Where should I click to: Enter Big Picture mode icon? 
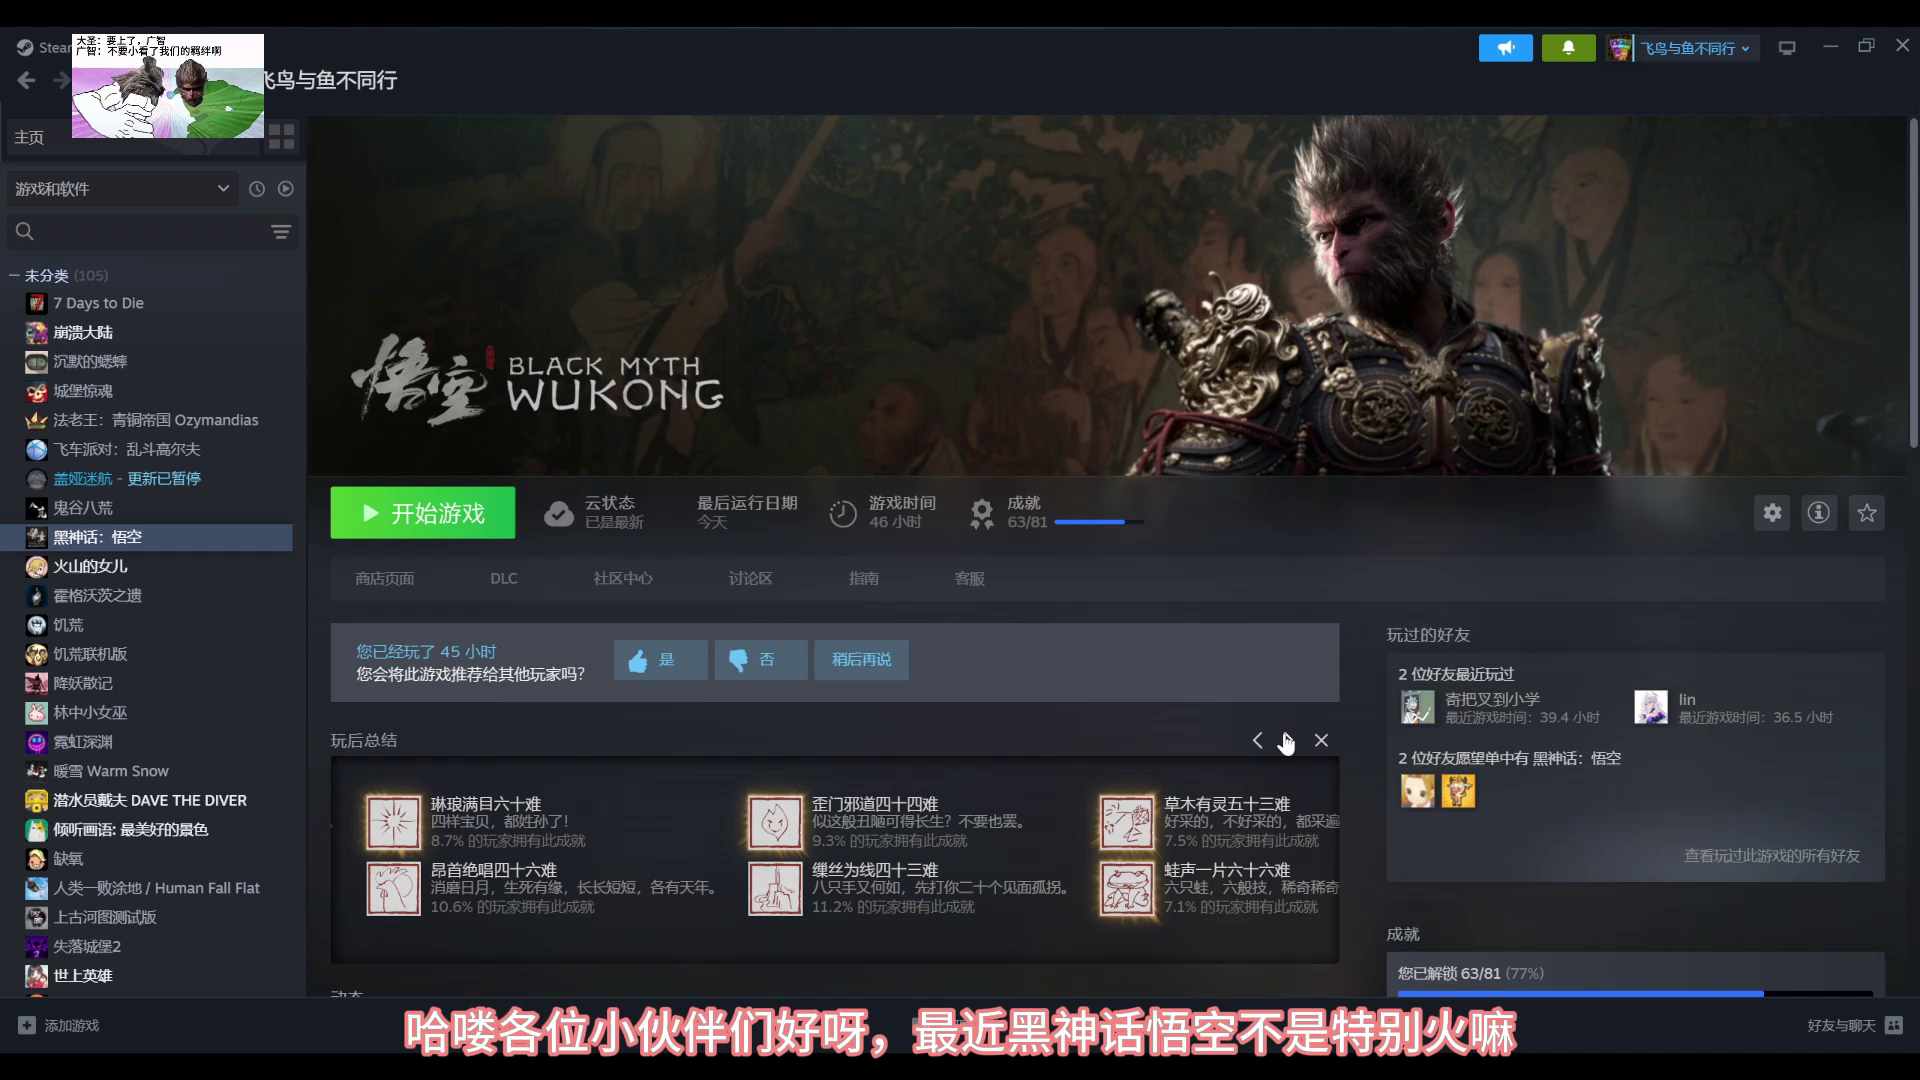point(1787,48)
